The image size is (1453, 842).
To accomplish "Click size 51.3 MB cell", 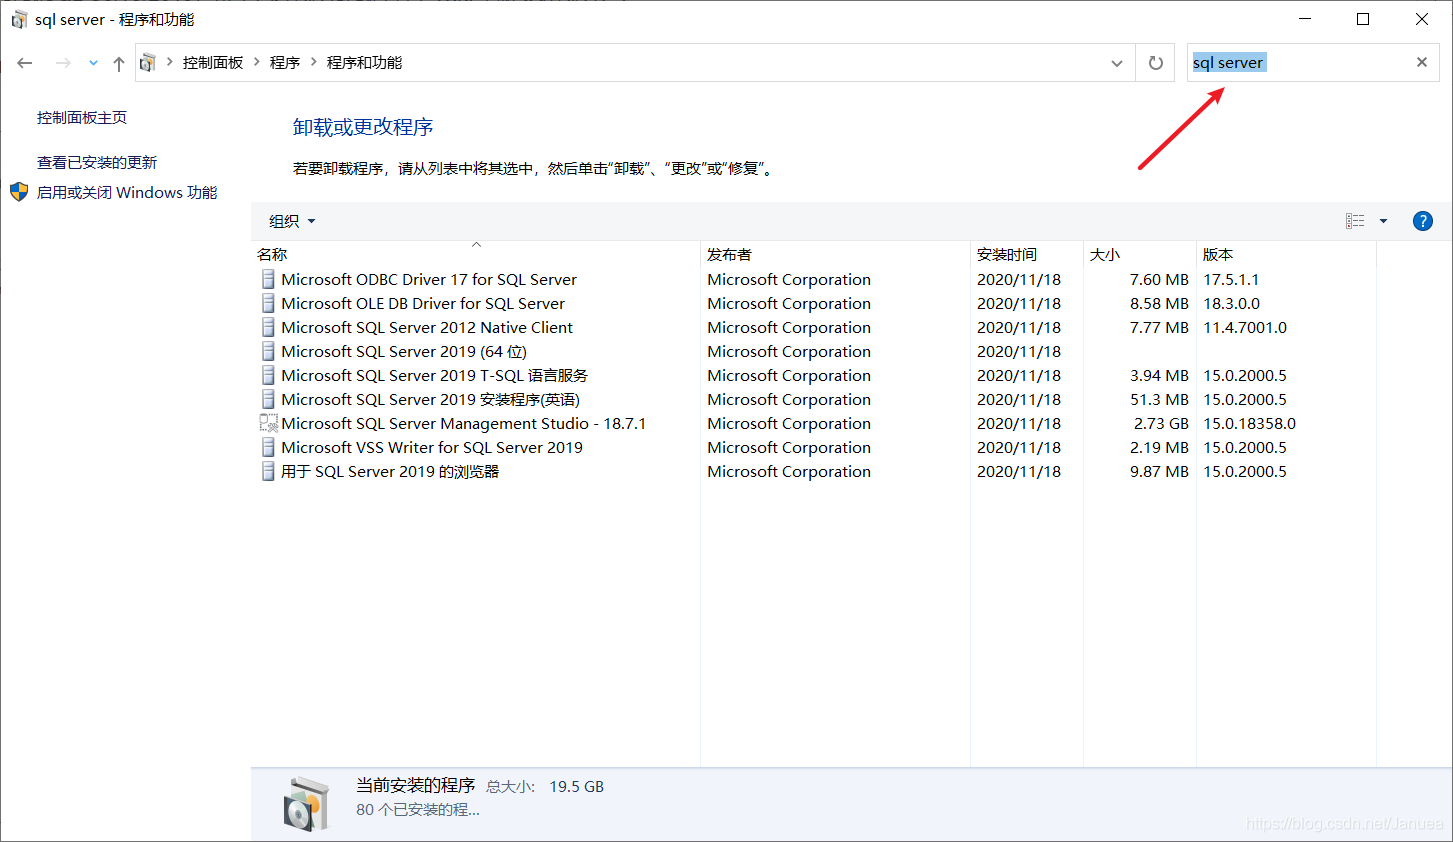I will pos(1159,400).
